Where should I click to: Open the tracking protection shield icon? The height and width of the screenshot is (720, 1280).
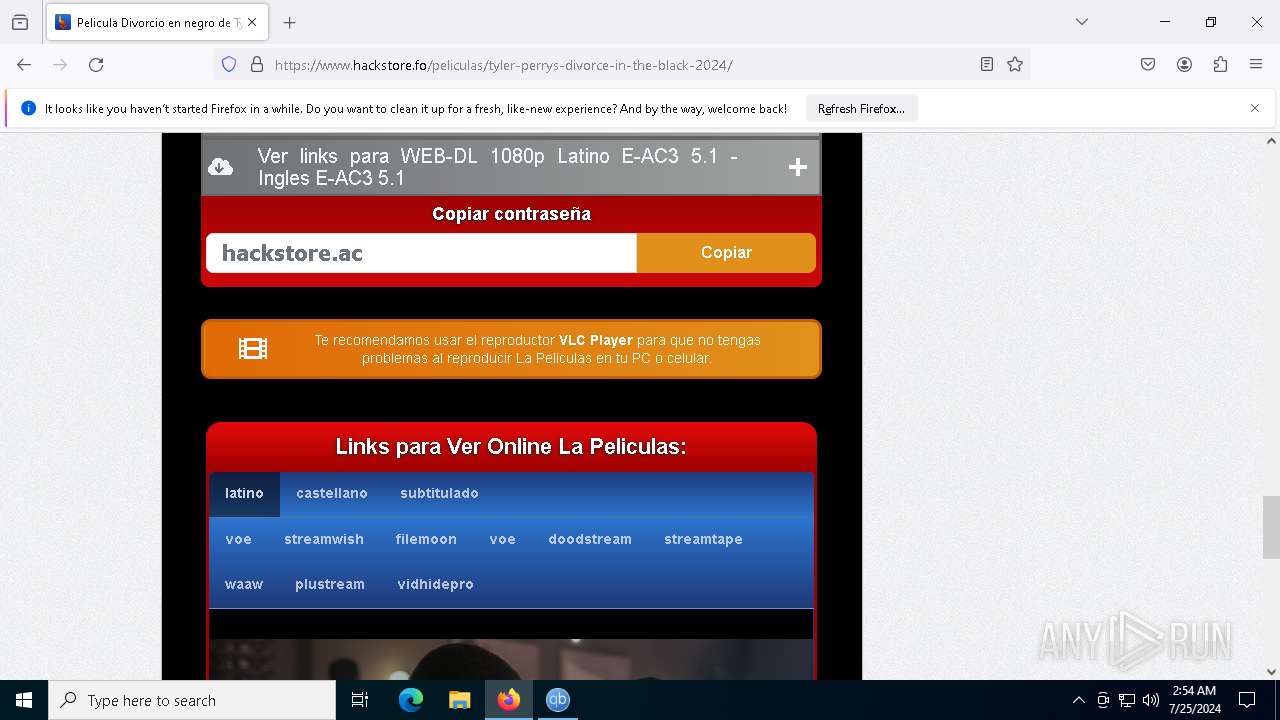[x=229, y=65]
